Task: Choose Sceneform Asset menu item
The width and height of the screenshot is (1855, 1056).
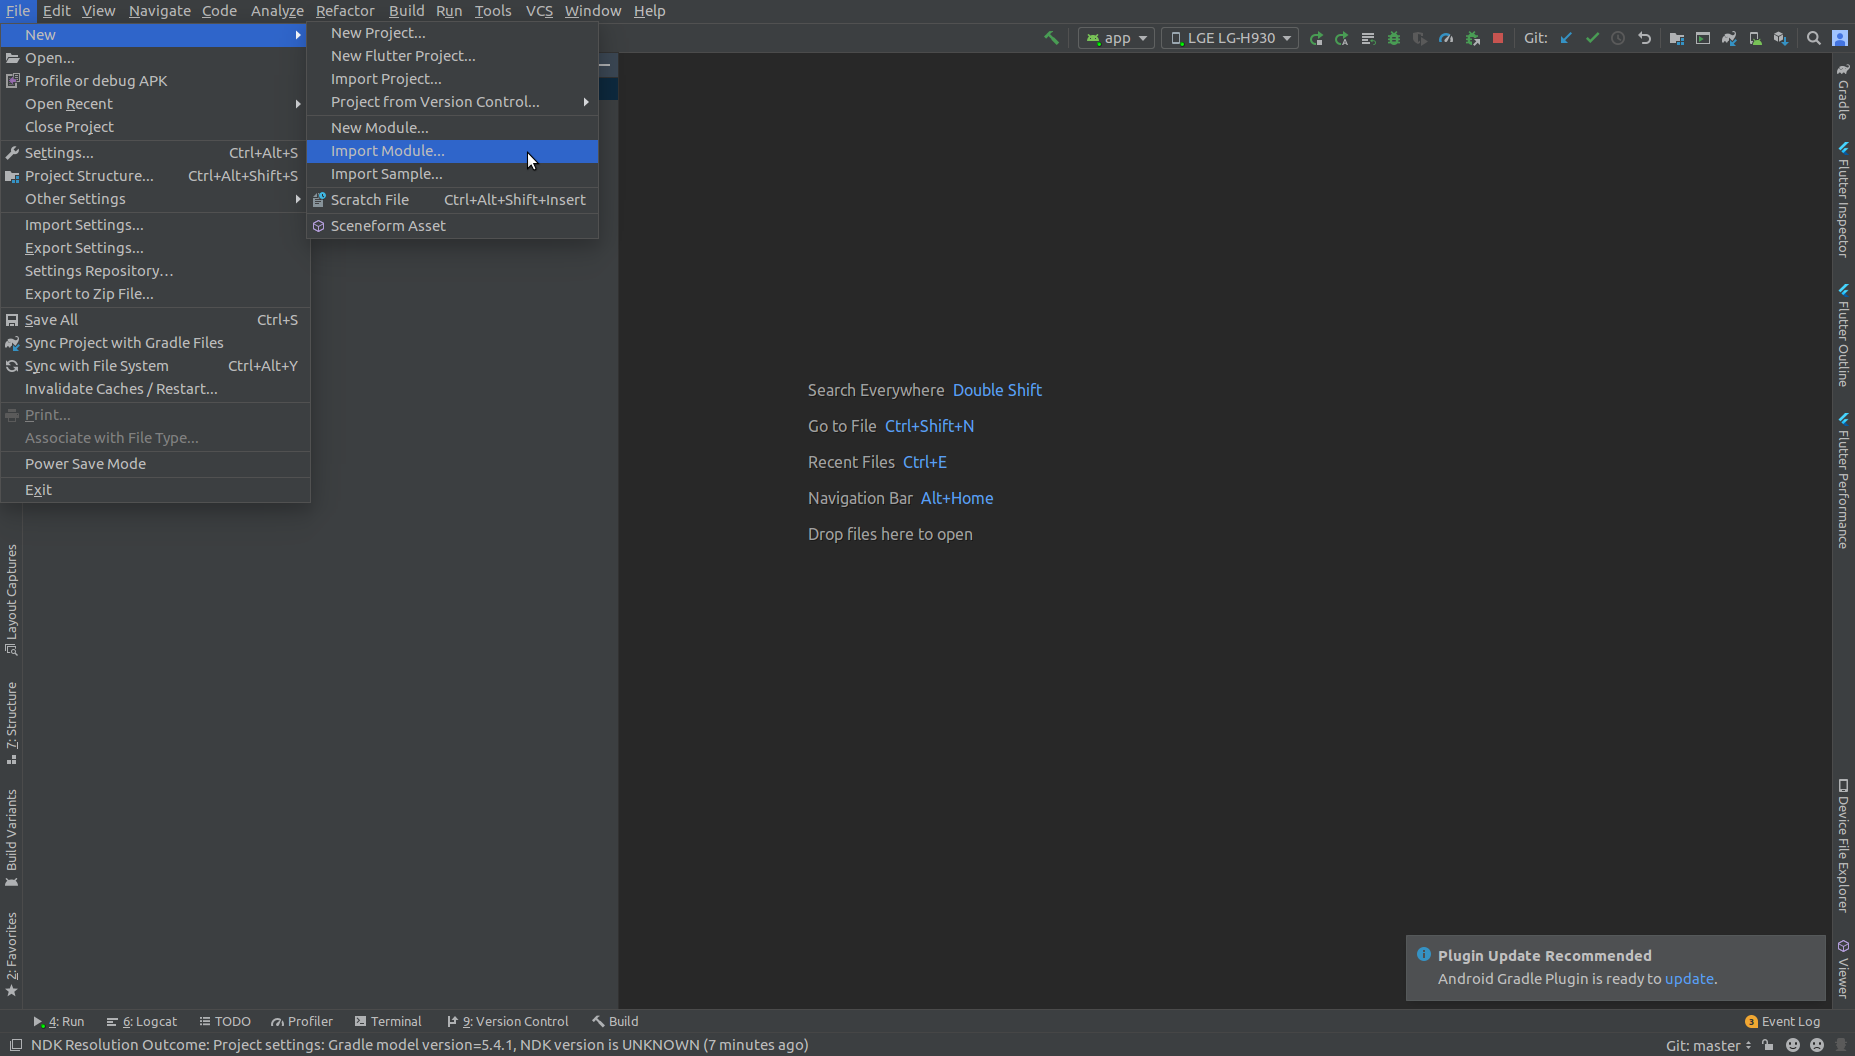Action: coord(452,226)
